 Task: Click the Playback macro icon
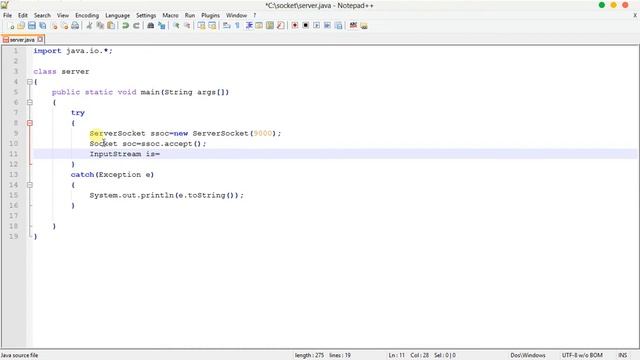pyautogui.click(x=316, y=26)
